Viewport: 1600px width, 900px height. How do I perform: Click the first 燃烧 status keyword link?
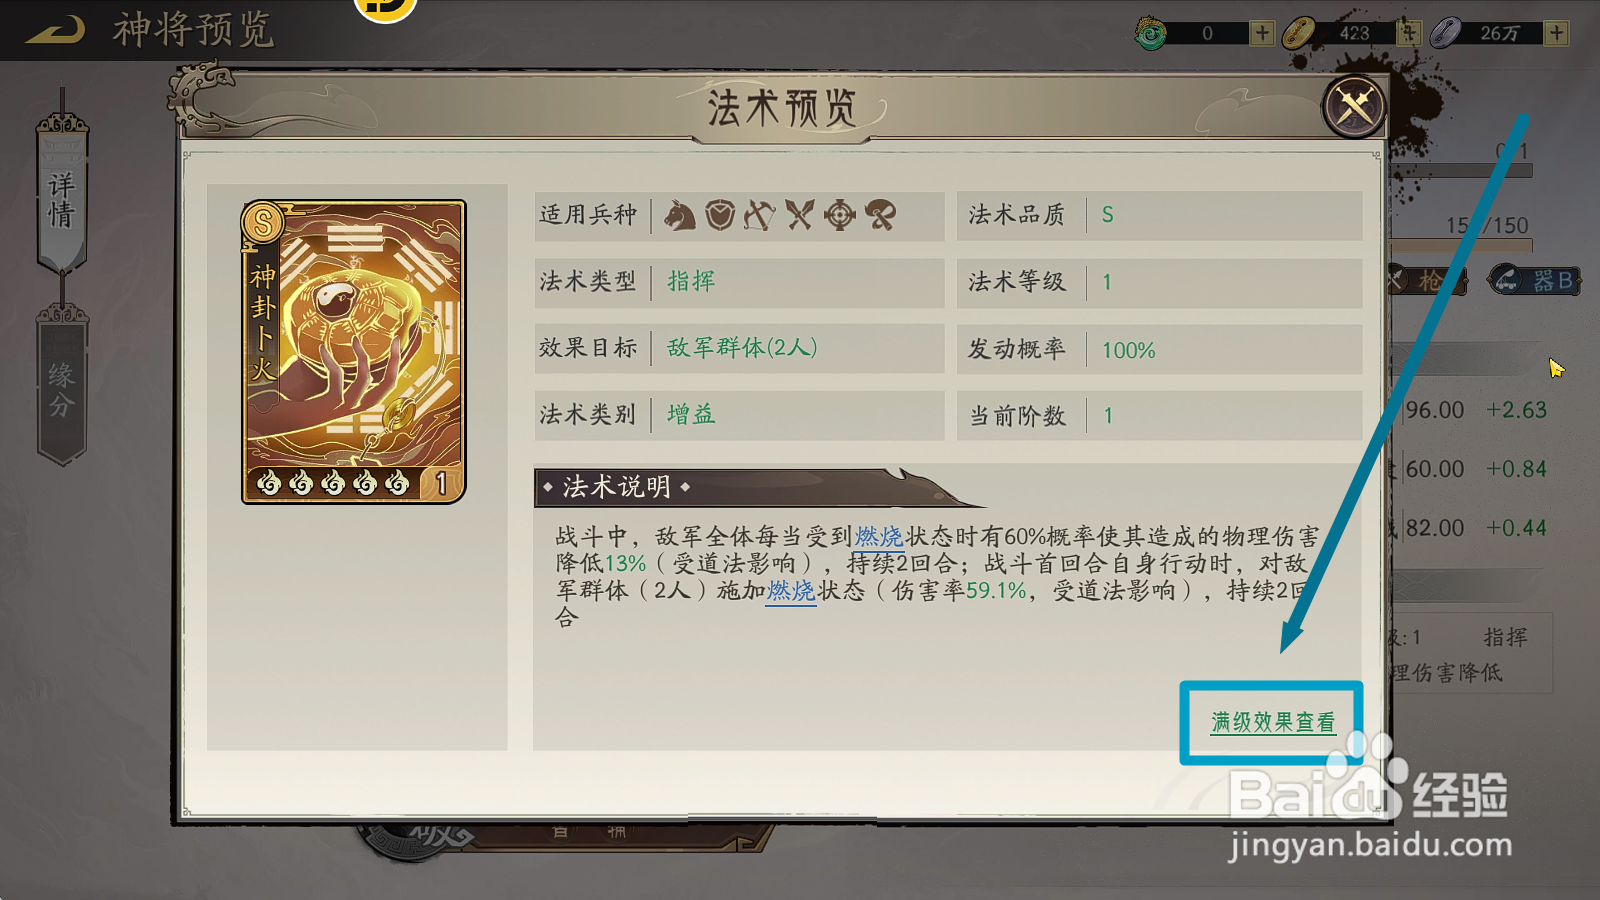879,537
